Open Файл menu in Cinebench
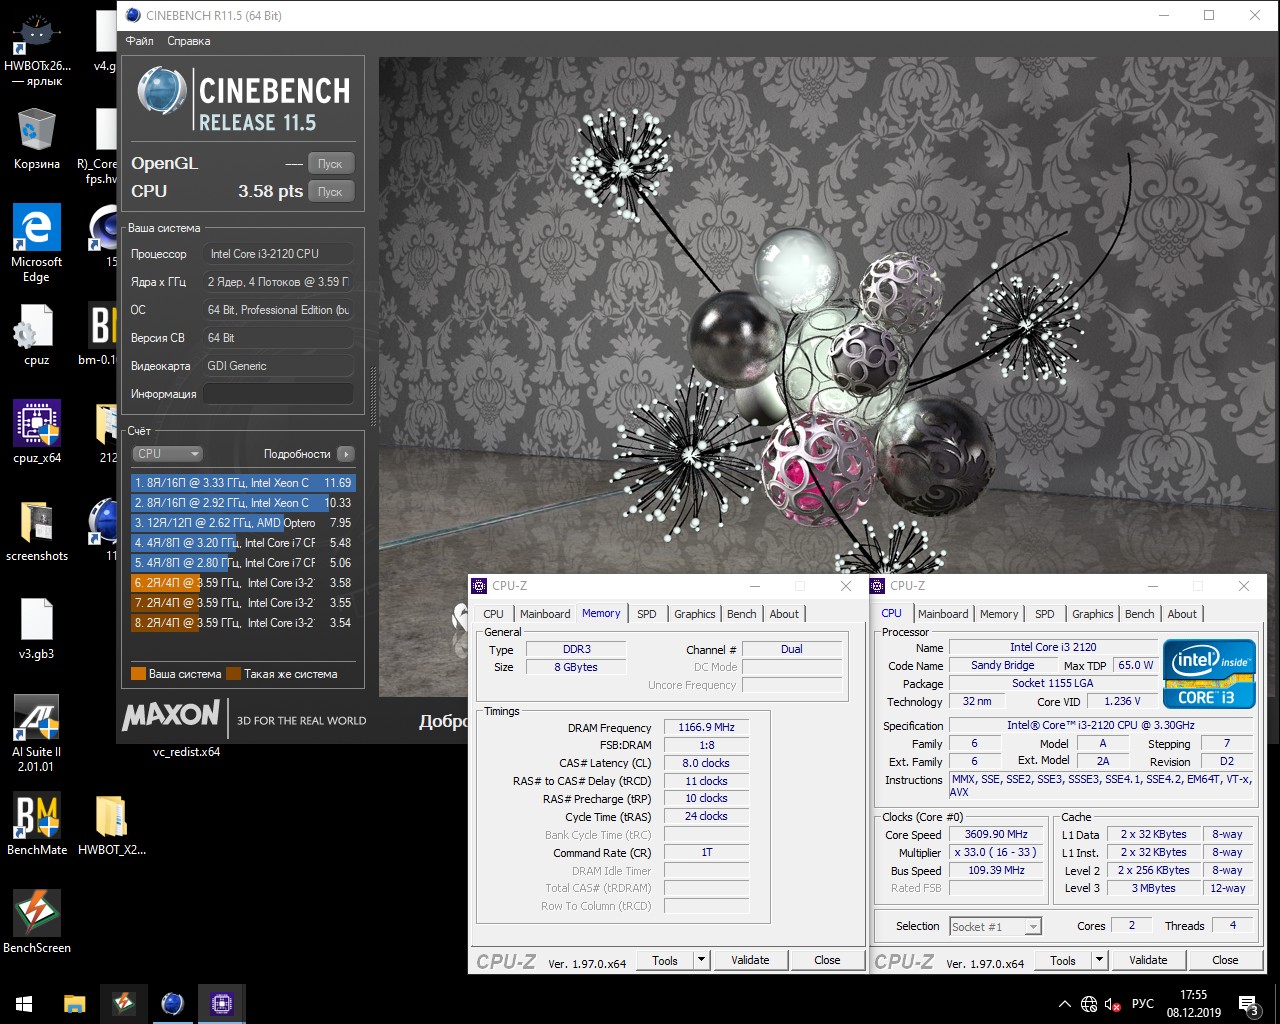This screenshot has width=1280, height=1024. pyautogui.click(x=139, y=41)
